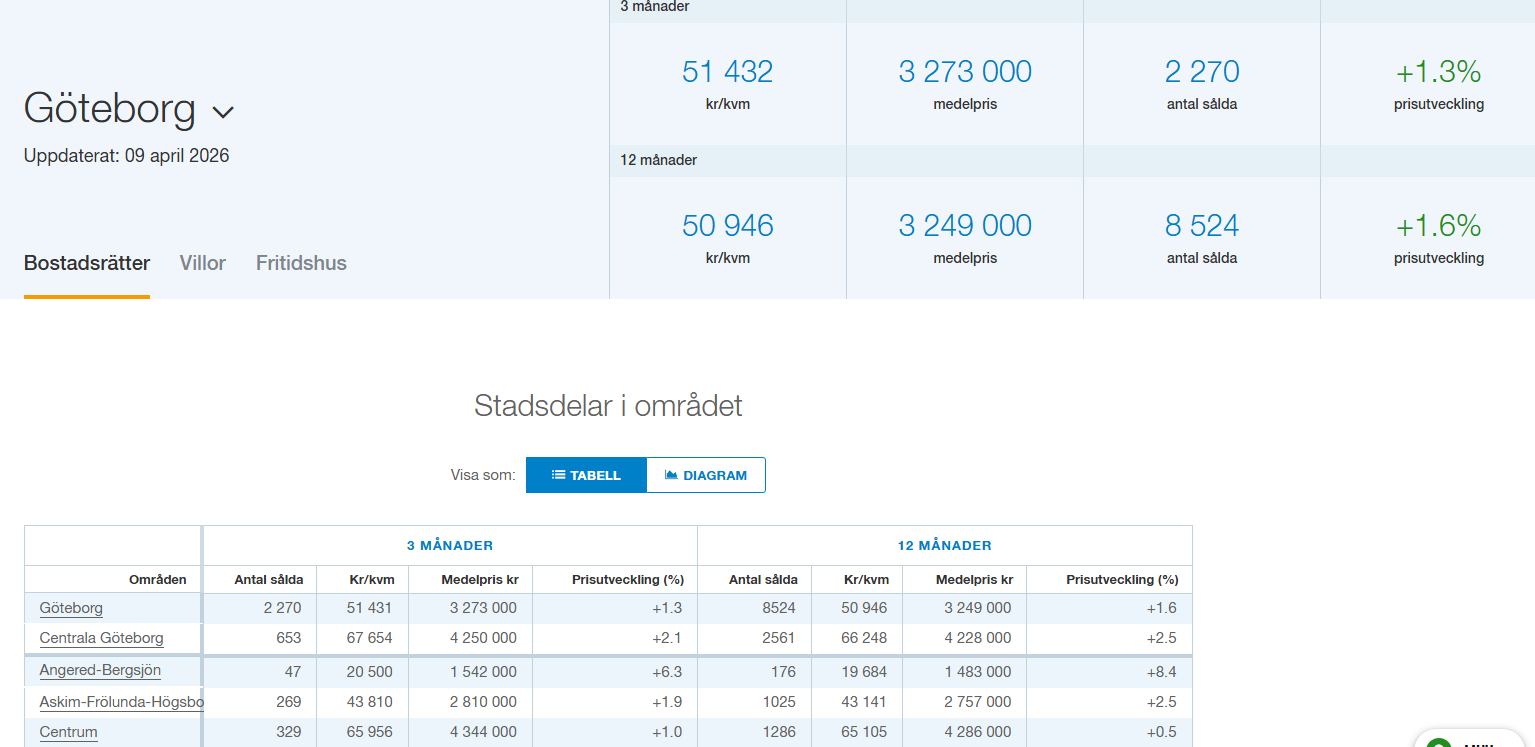Click the 12 MÅNADER table header
The height and width of the screenshot is (747, 1535).
pos(944,546)
